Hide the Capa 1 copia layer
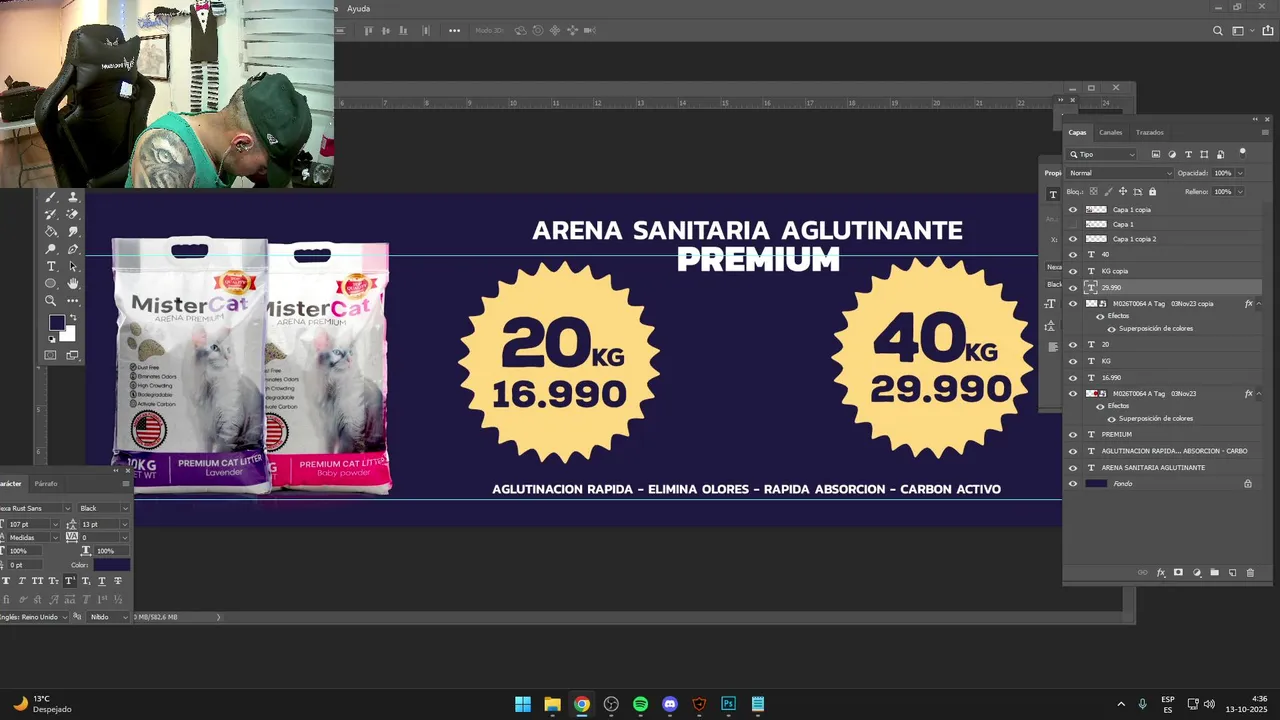1280x720 pixels. tap(1073, 210)
